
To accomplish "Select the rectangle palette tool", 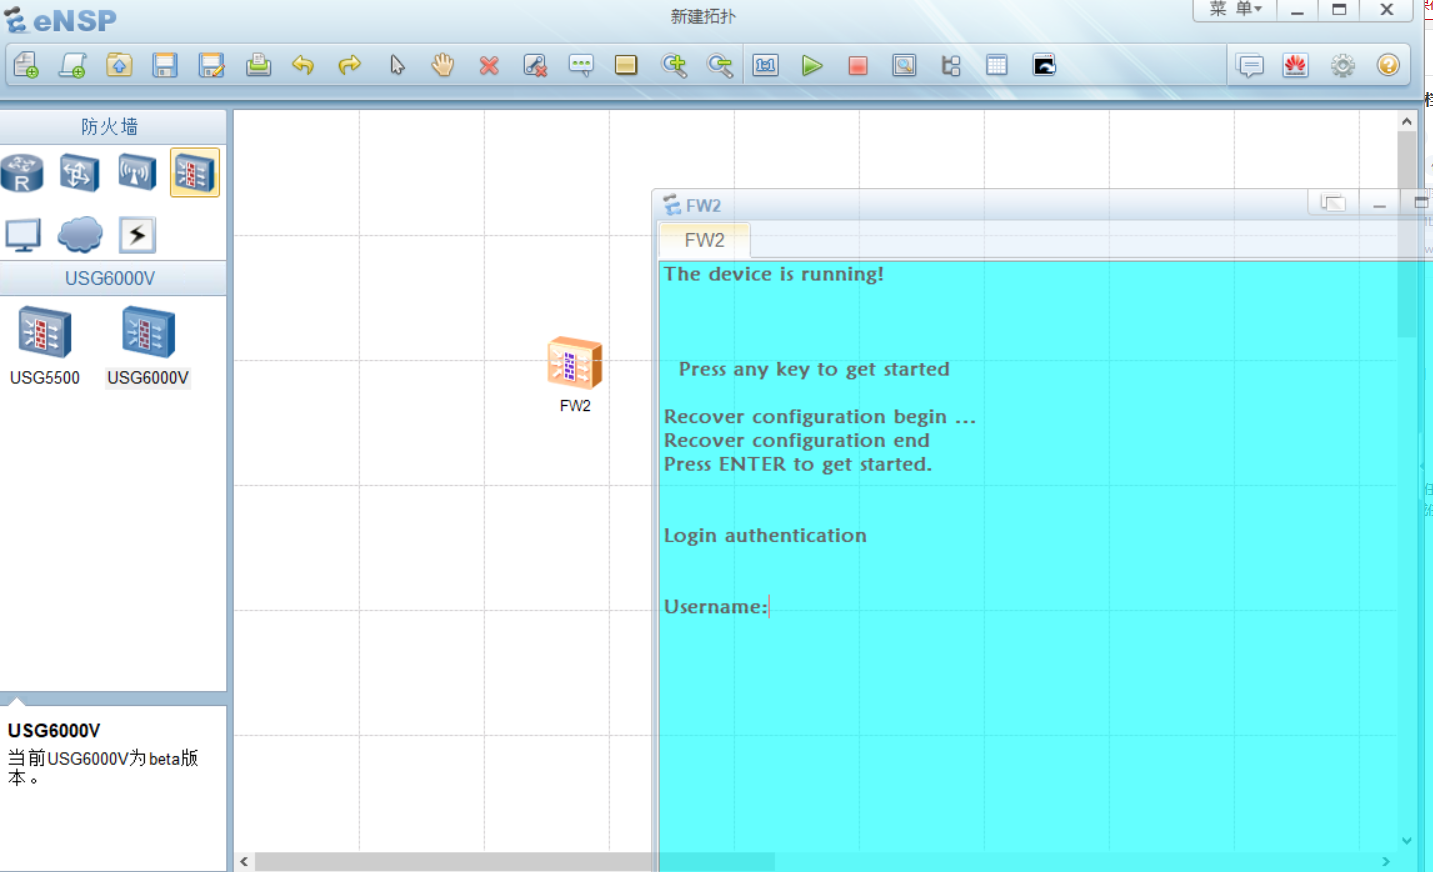I will (626, 66).
